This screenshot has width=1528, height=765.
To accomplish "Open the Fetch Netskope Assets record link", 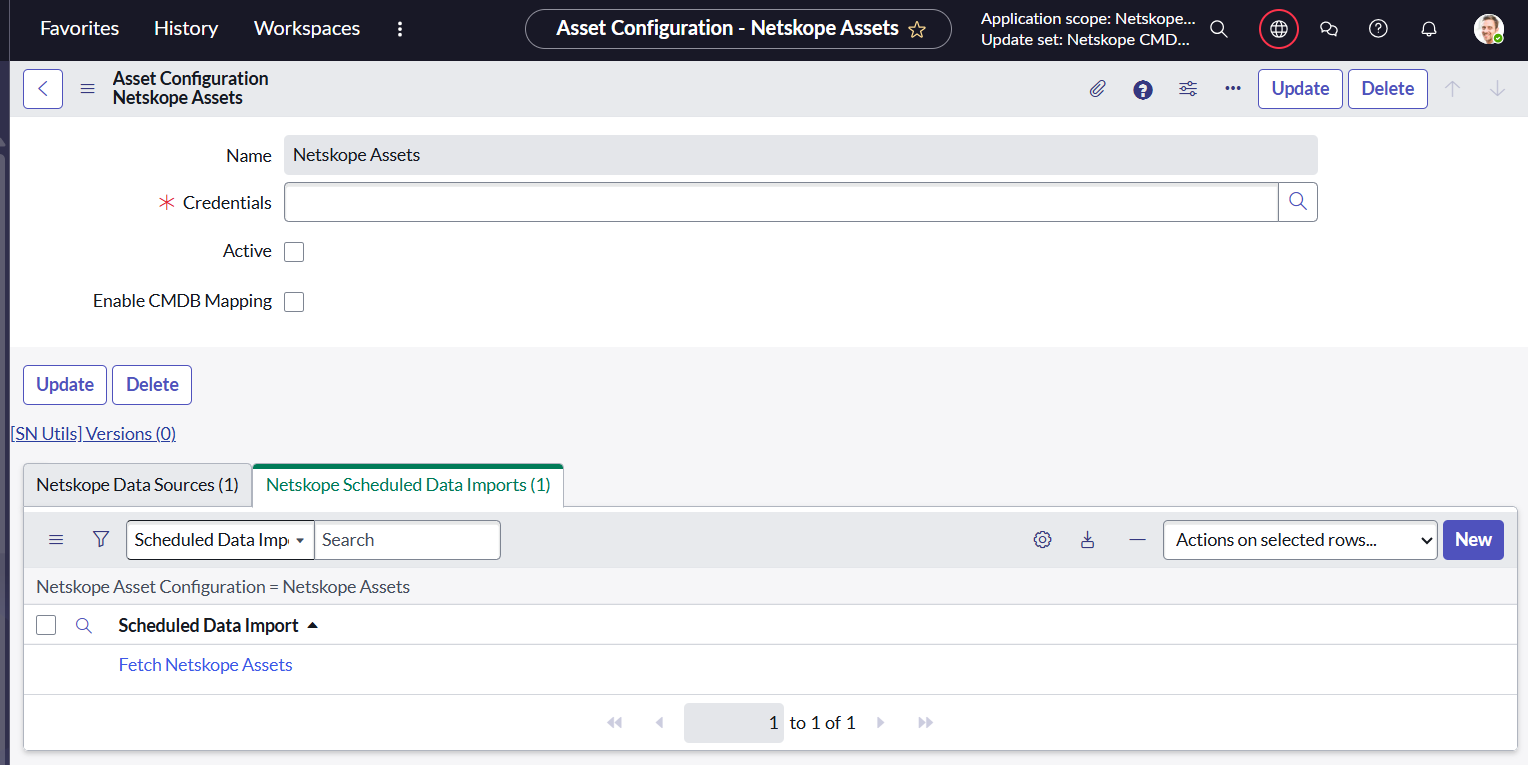I will point(206,665).
